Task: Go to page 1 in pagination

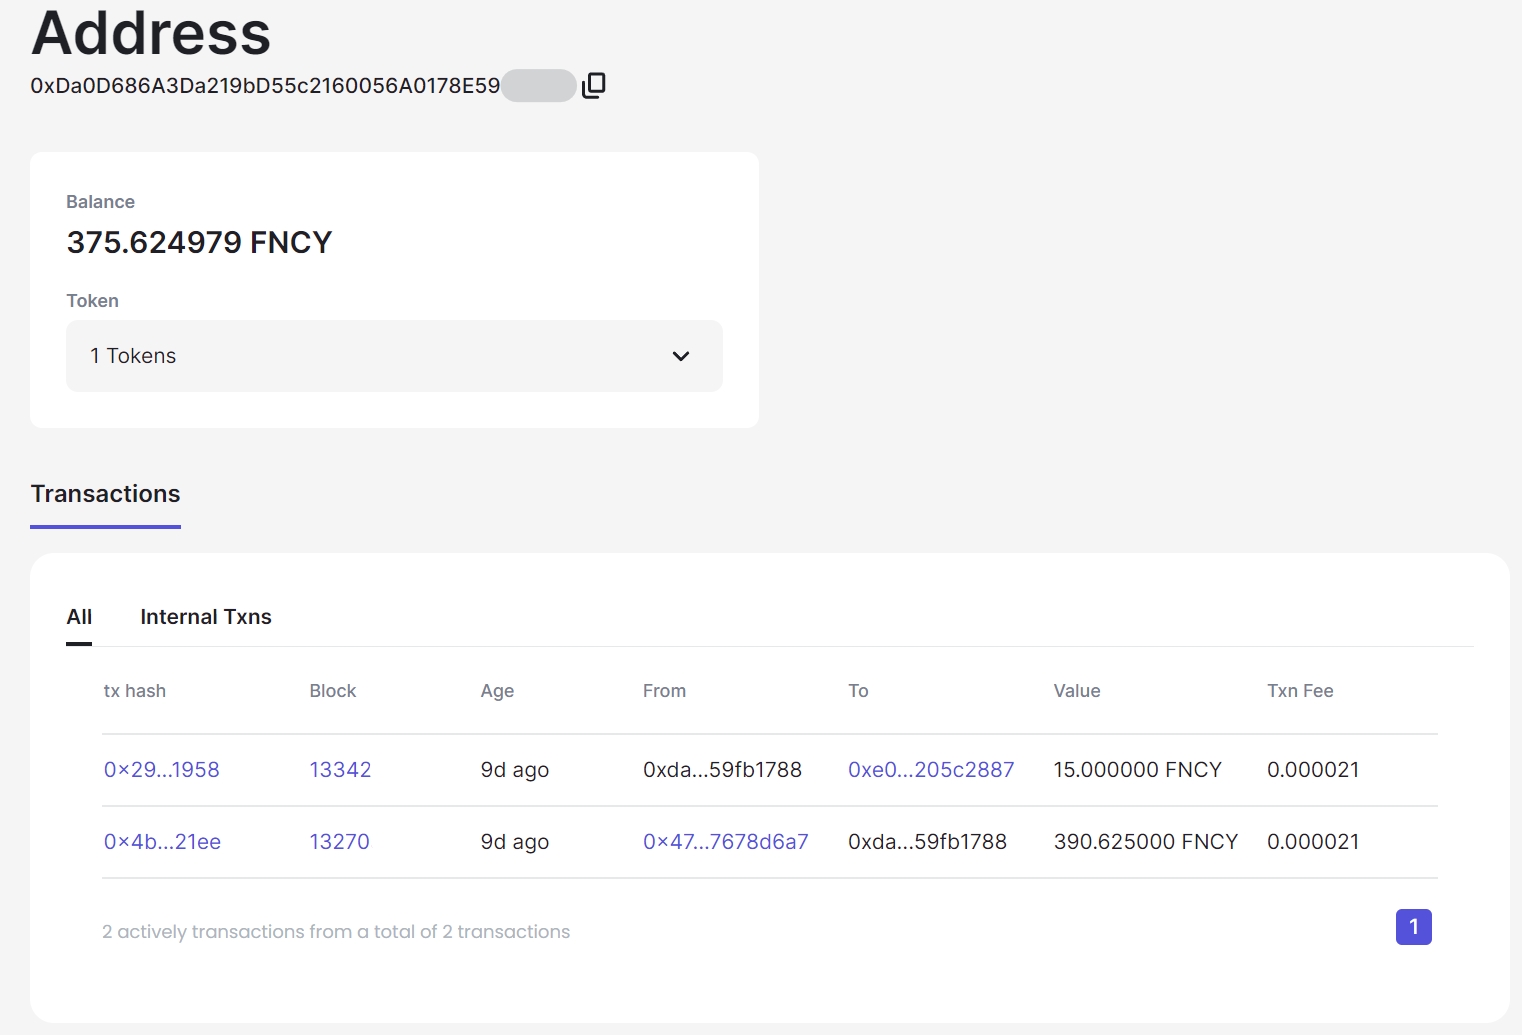Action: 1413,927
